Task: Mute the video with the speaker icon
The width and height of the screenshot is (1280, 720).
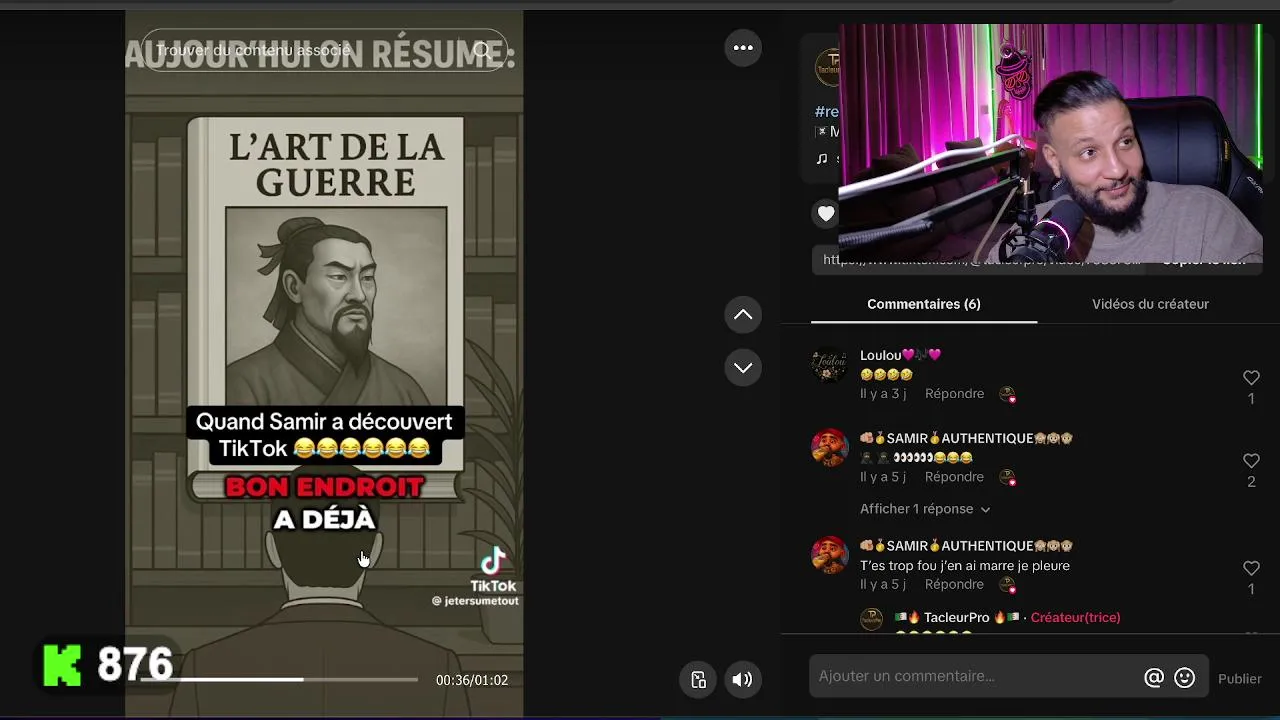Action: (742, 680)
